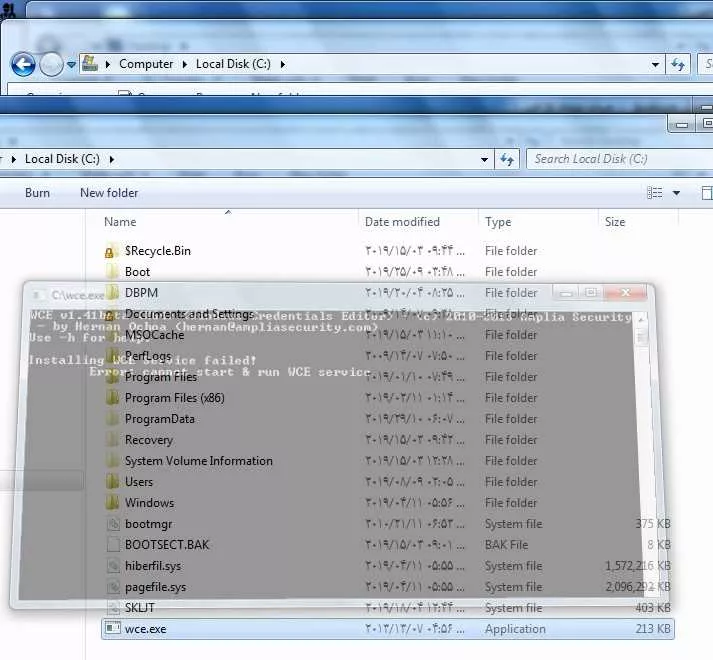Open the view options dropdown arrow
This screenshot has width=713, height=660.
[x=676, y=193]
